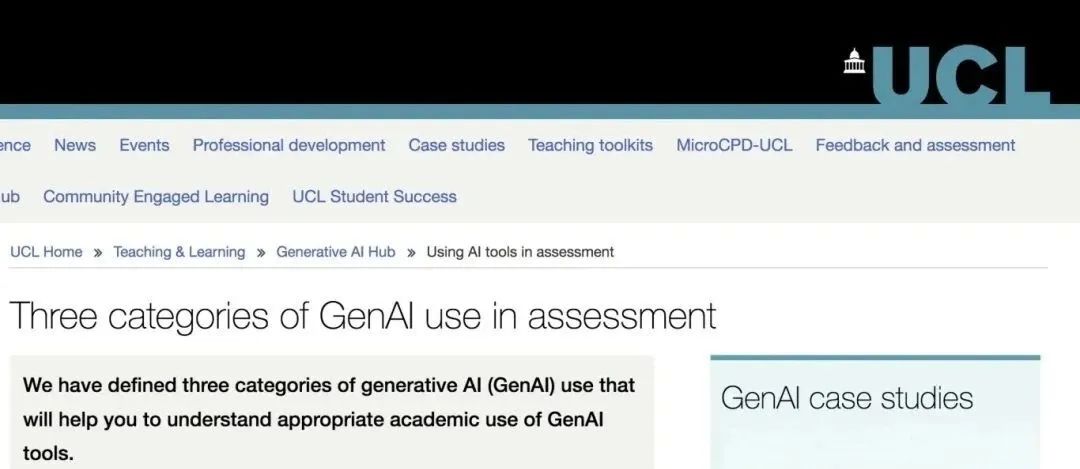1080x469 pixels.
Task: Click the UCL portico building icon
Action: tap(854, 61)
